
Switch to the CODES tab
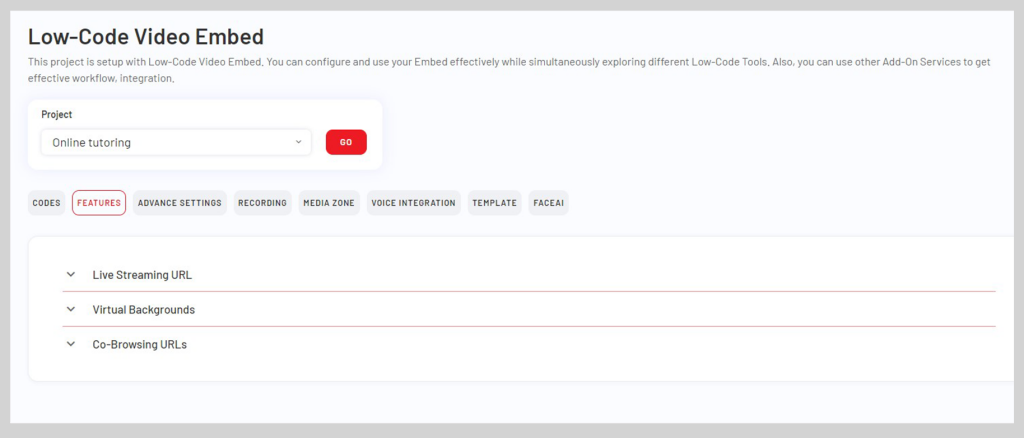click(46, 203)
